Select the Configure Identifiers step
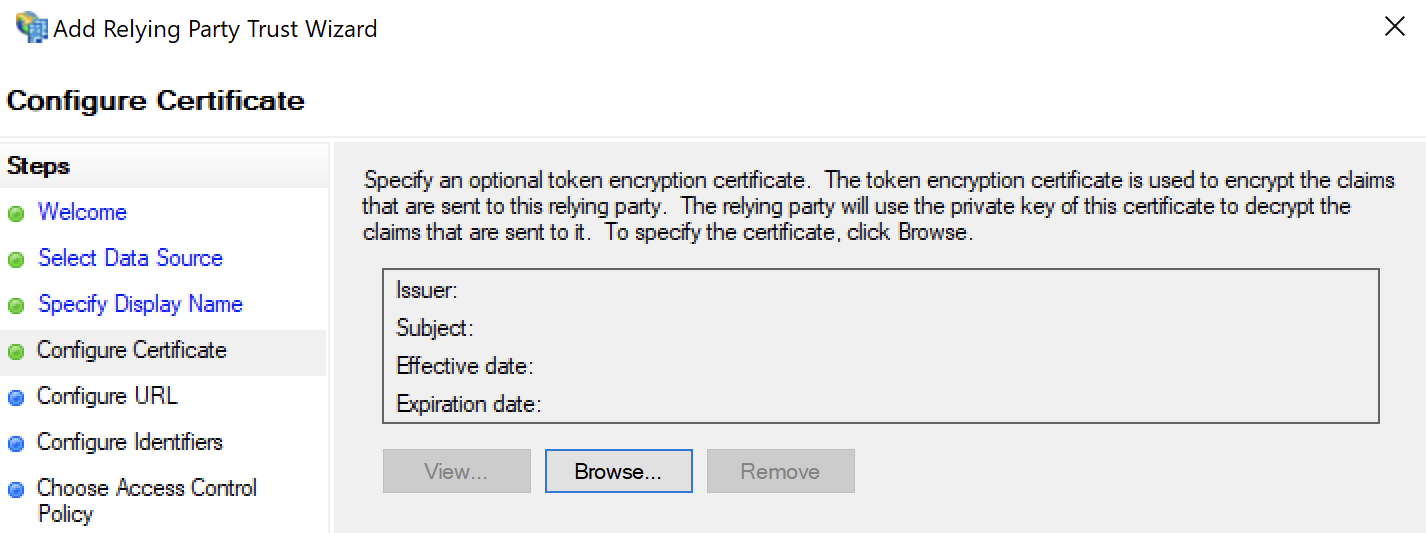Image resolution: width=1426 pixels, height=533 pixels. point(129,442)
